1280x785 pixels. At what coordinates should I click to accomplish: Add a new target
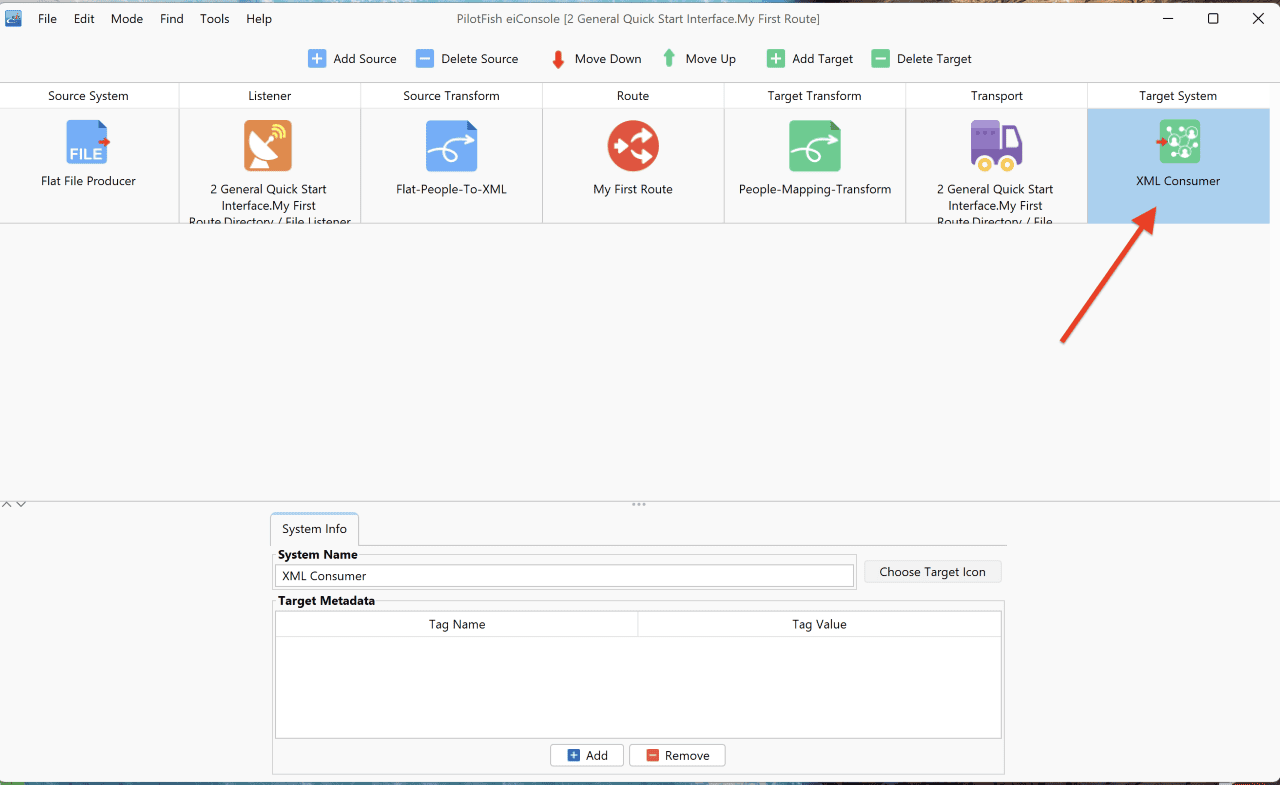(x=810, y=59)
